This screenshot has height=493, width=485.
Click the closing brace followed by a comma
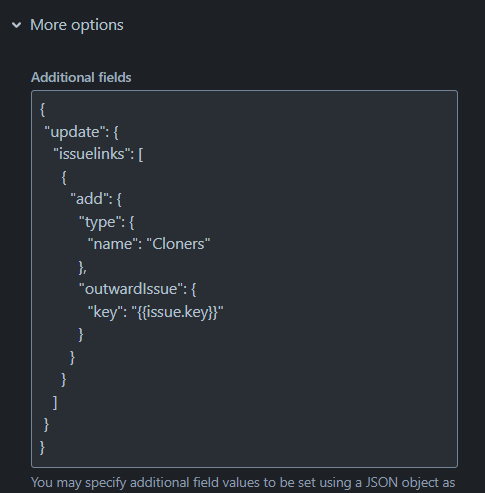(x=83, y=267)
